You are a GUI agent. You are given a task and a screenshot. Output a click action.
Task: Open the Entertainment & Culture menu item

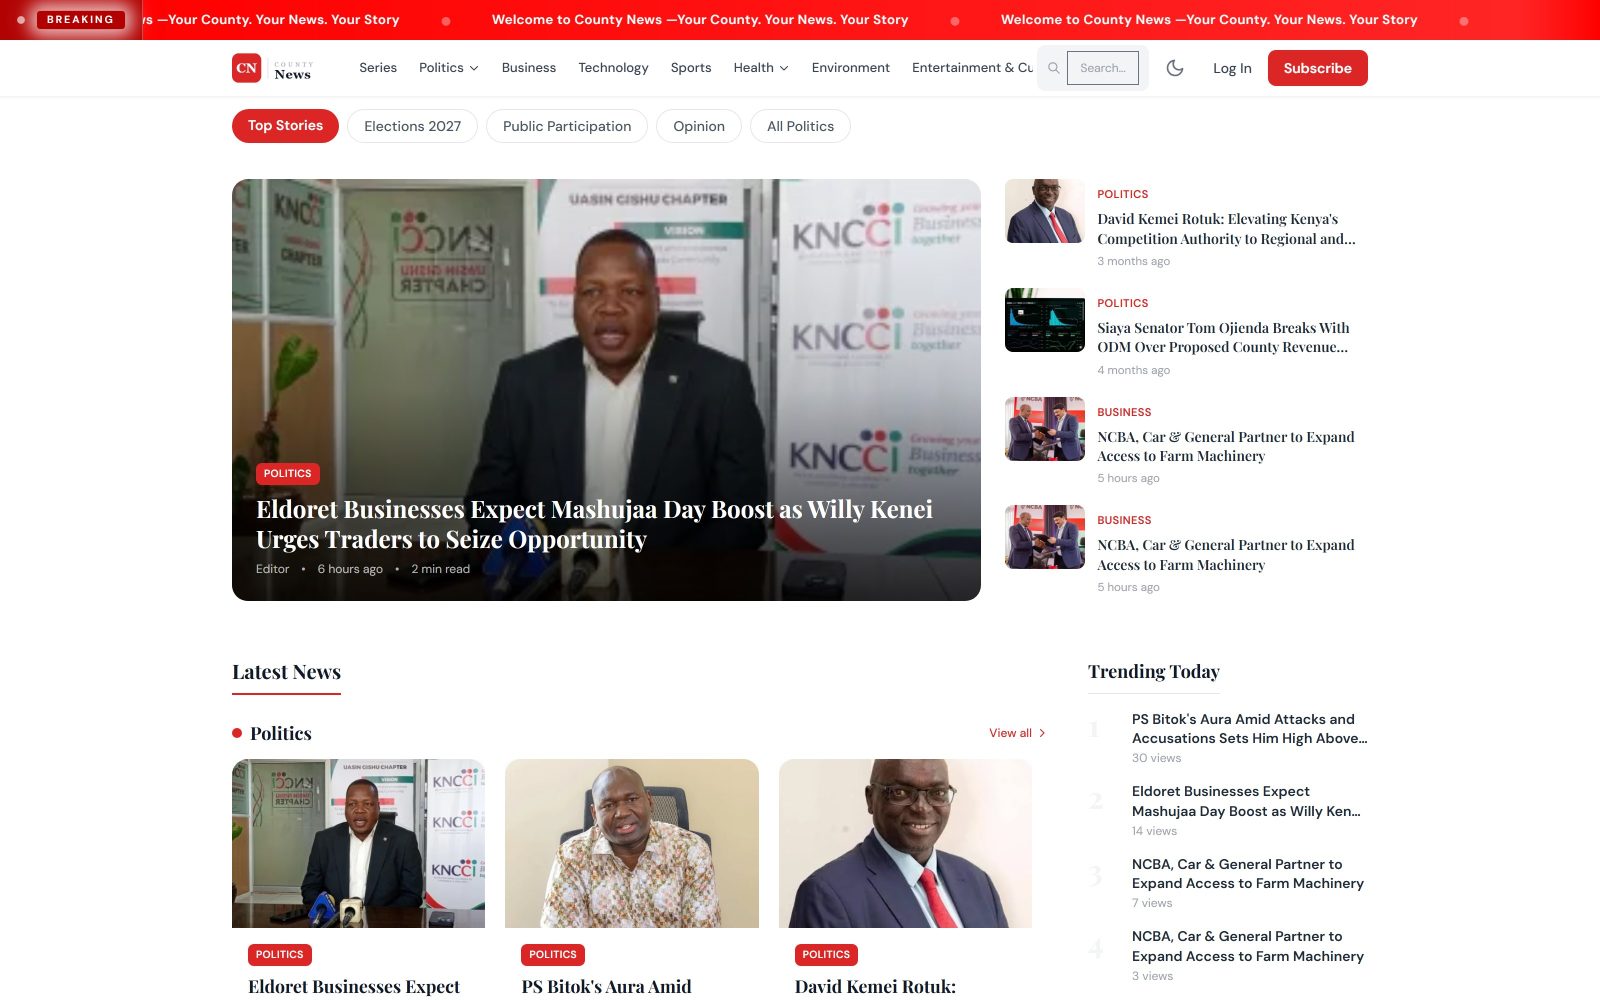pyautogui.click(x=972, y=68)
